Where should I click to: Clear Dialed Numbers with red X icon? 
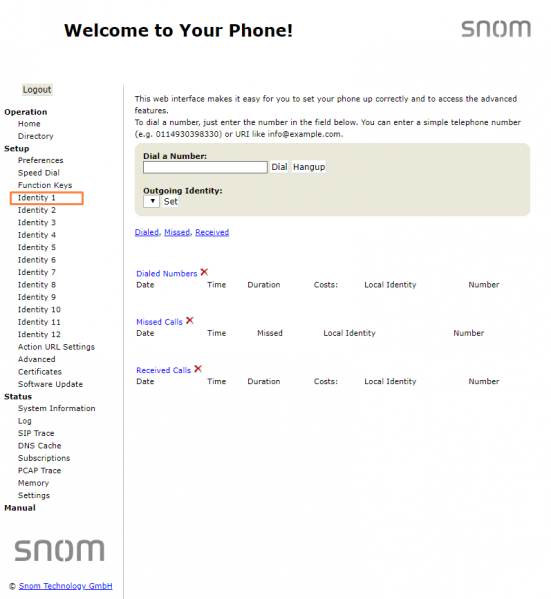click(x=204, y=272)
